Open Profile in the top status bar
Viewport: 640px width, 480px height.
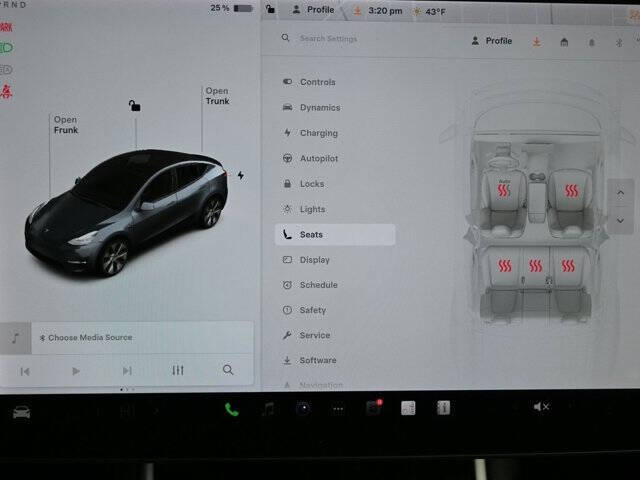click(313, 10)
